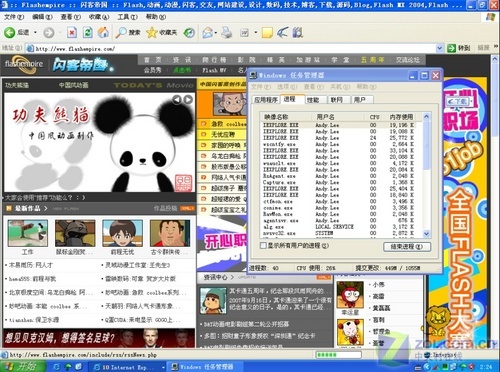
Task: Sort processes by 映像名称 column header
Action: (287, 117)
